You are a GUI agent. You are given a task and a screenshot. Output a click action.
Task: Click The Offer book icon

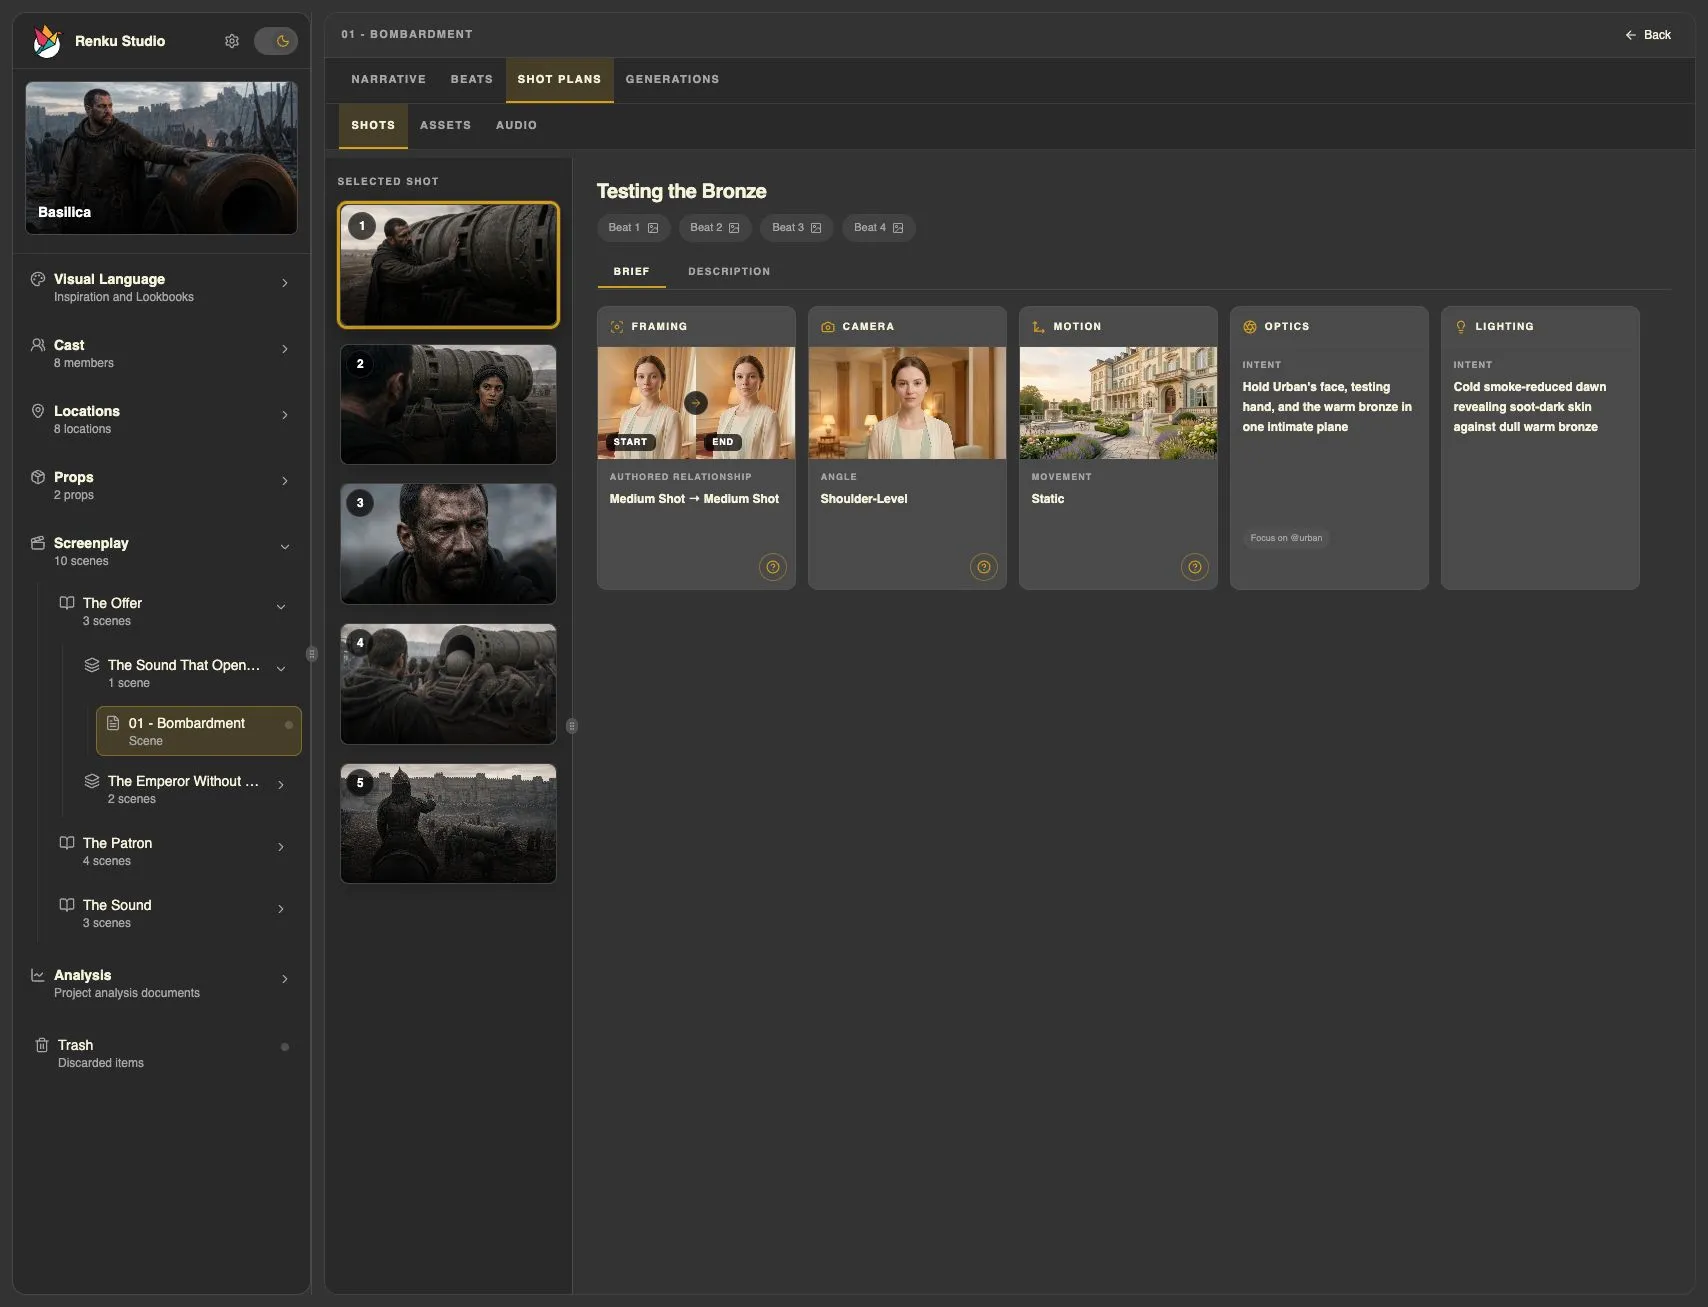point(67,603)
